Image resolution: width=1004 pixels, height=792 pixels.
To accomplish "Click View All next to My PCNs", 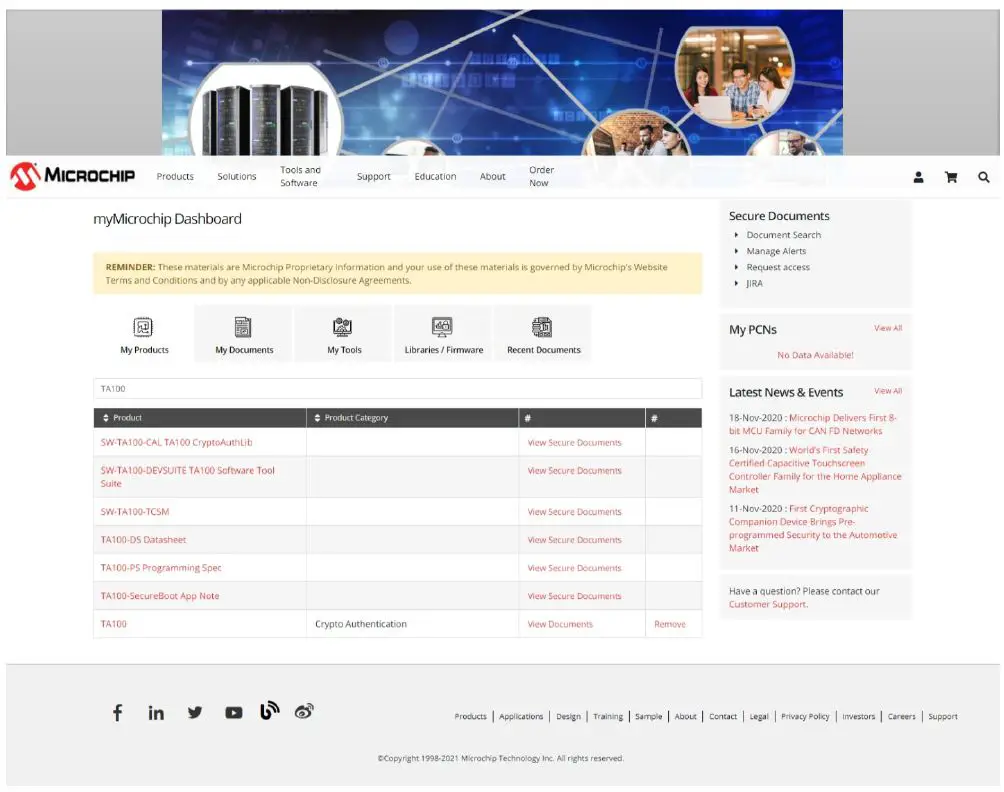I will coord(887,328).
